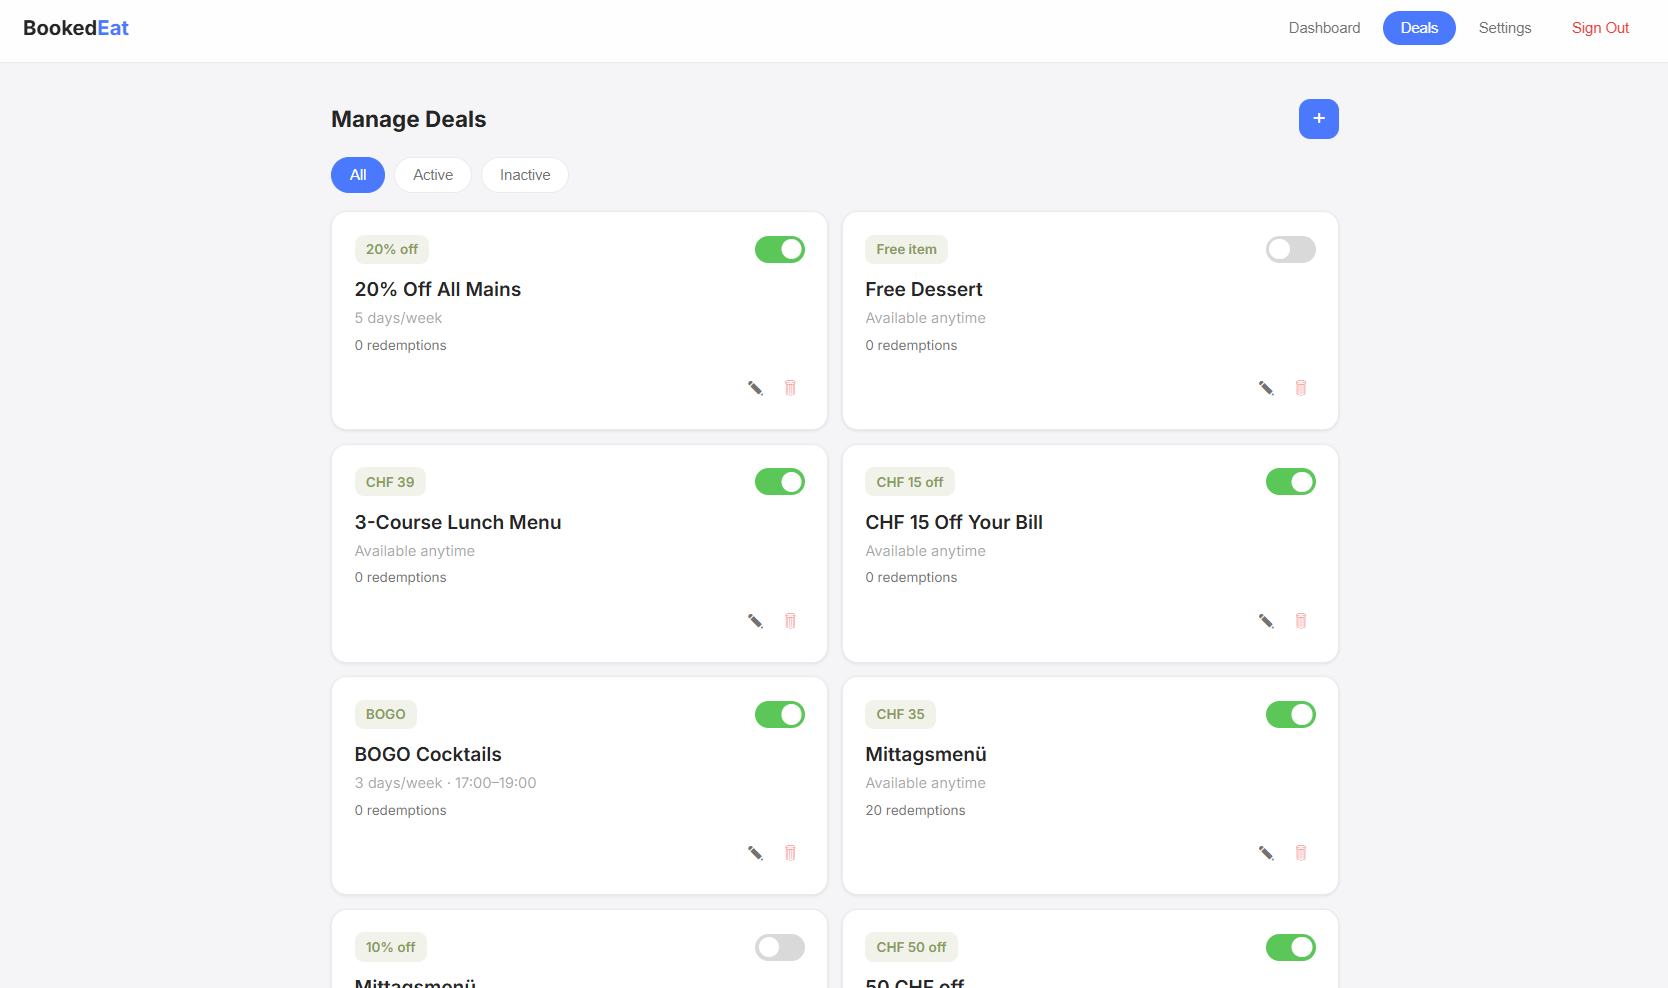Viewport: 1668px width, 988px height.
Task: Edit the 3-Course Lunch Menu deal
Action: (x=754, y=621)
